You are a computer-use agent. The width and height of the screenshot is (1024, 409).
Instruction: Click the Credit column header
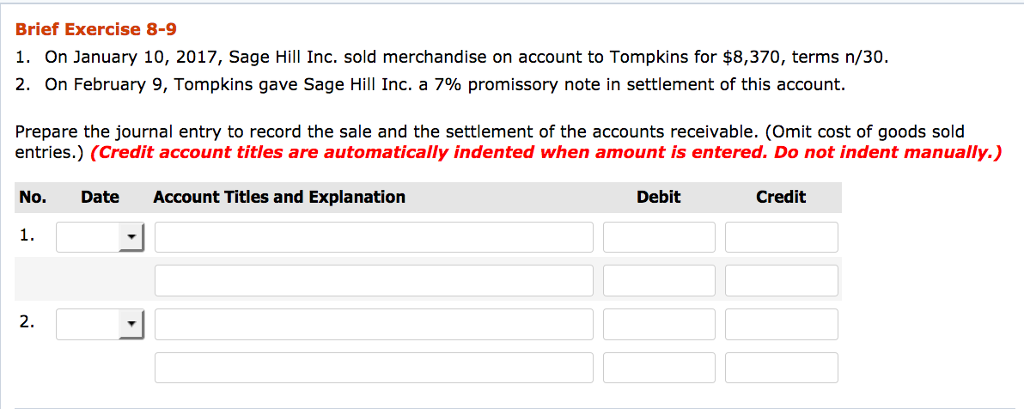coord(781,197)
